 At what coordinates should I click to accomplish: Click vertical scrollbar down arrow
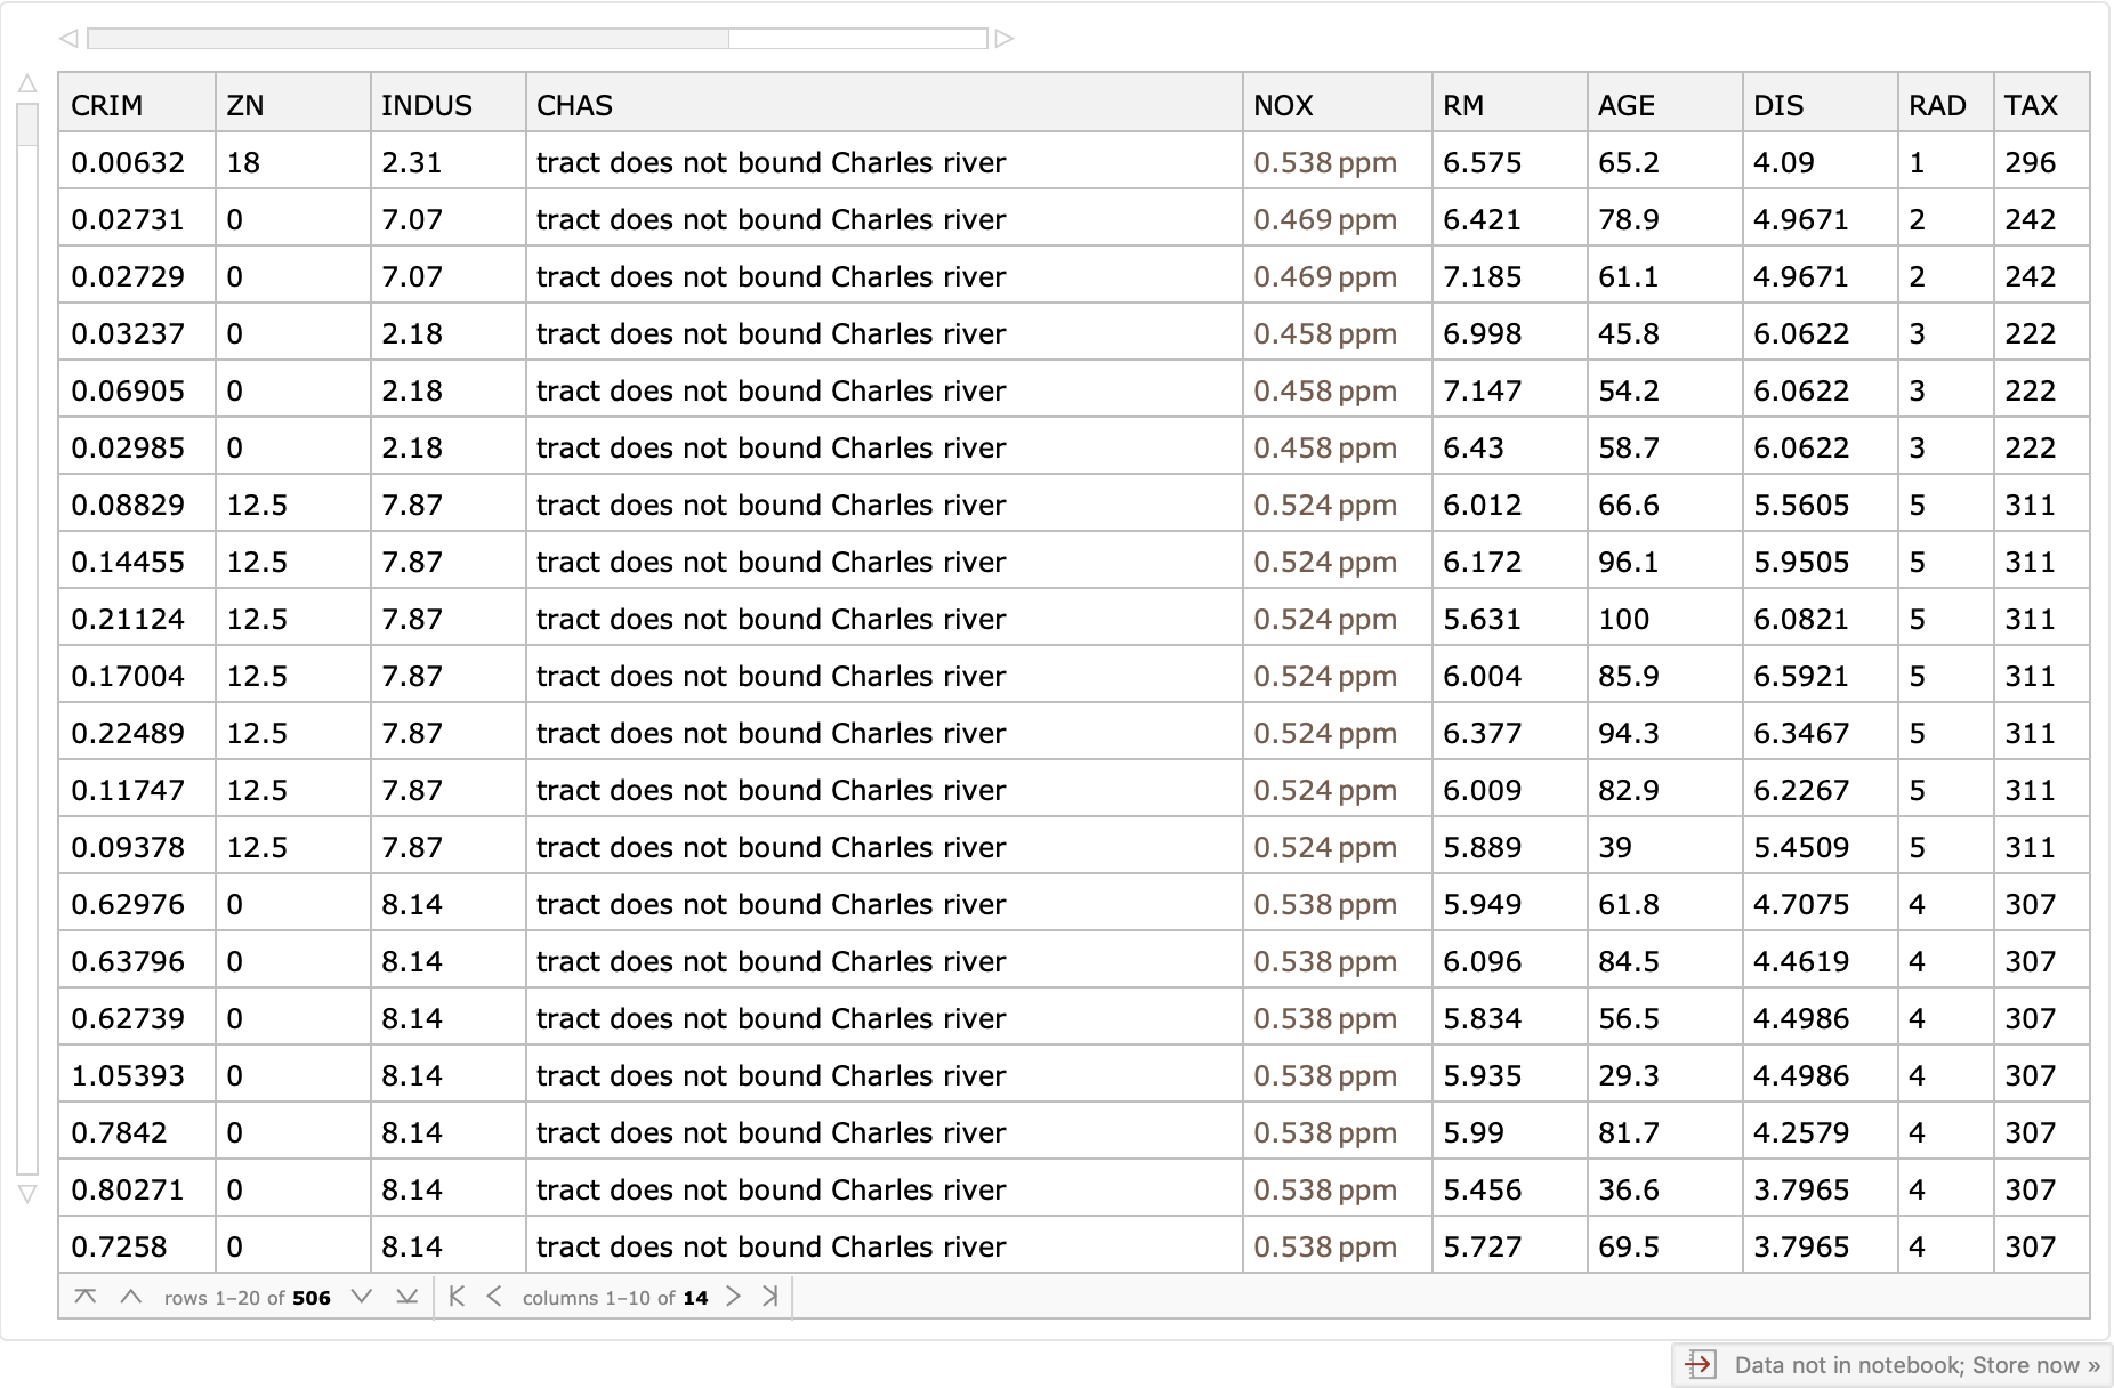click(27, 1194)
